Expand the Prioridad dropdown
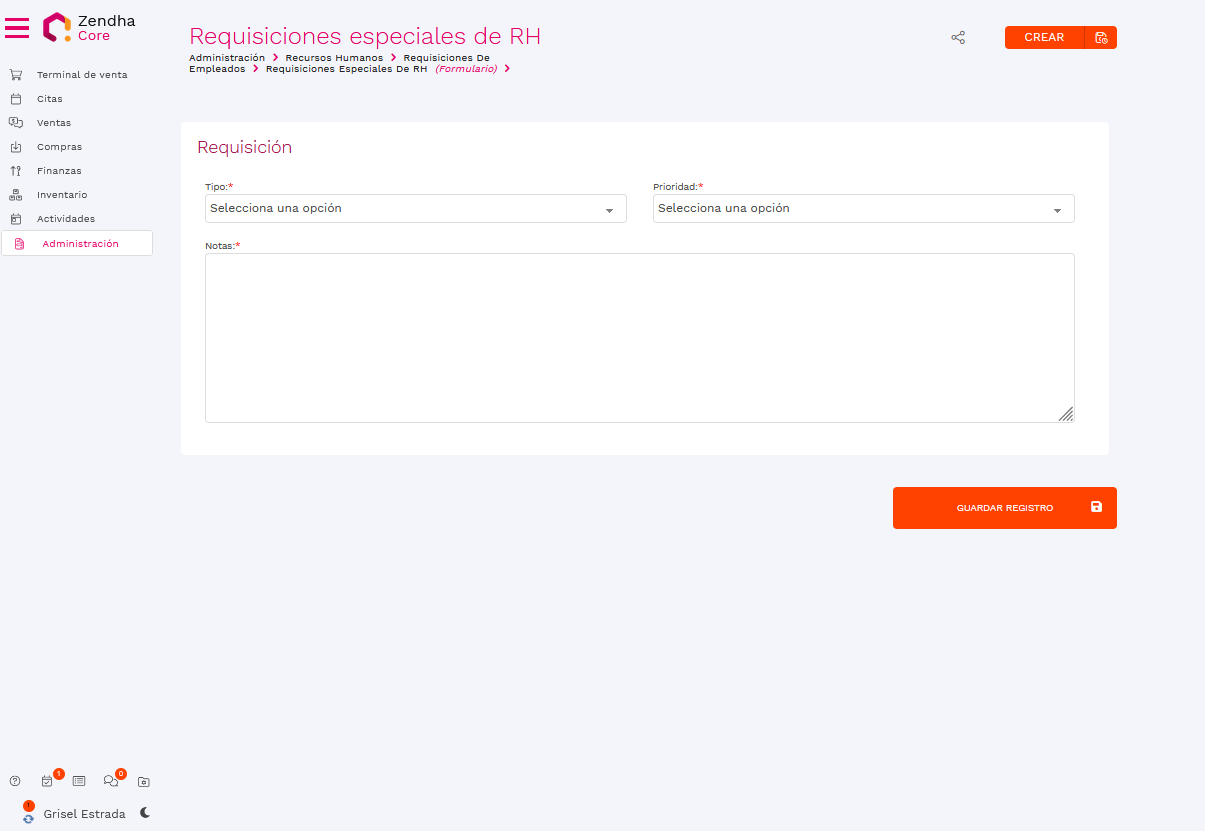Viewport: 1205px width, 831px height. coord(863,209)
